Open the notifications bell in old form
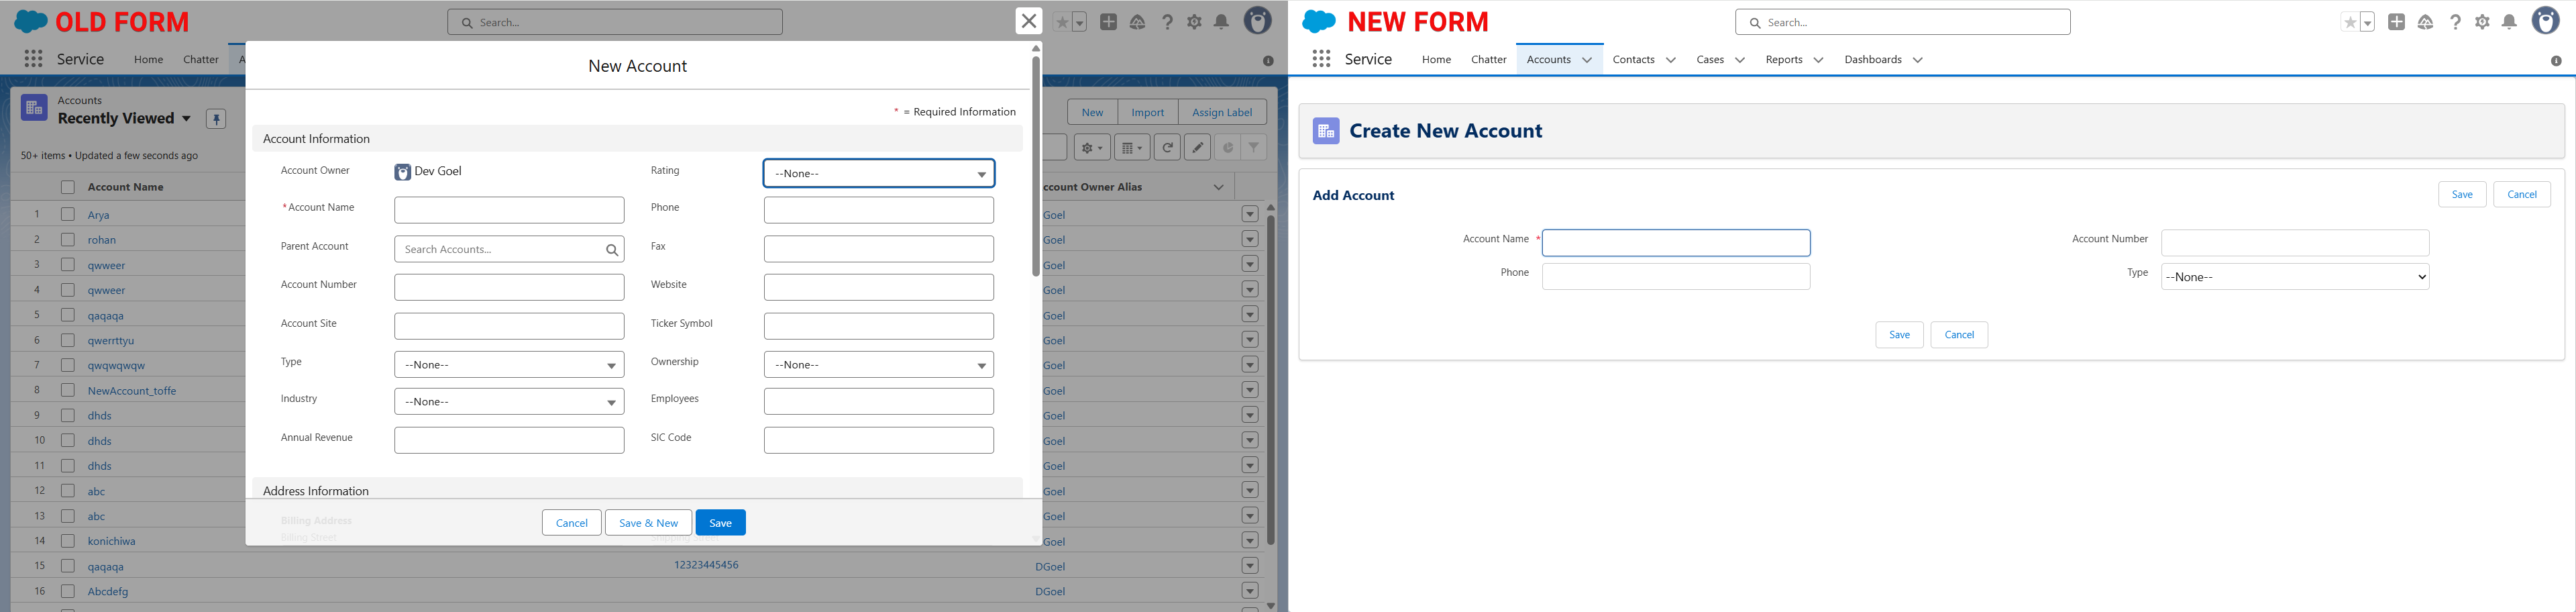This screenshot has height=612, width=2576. tap(1221, 22)
